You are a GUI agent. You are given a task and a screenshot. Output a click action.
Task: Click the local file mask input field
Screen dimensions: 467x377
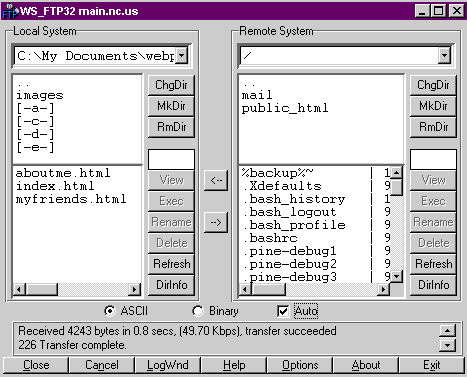coord(171,159)
